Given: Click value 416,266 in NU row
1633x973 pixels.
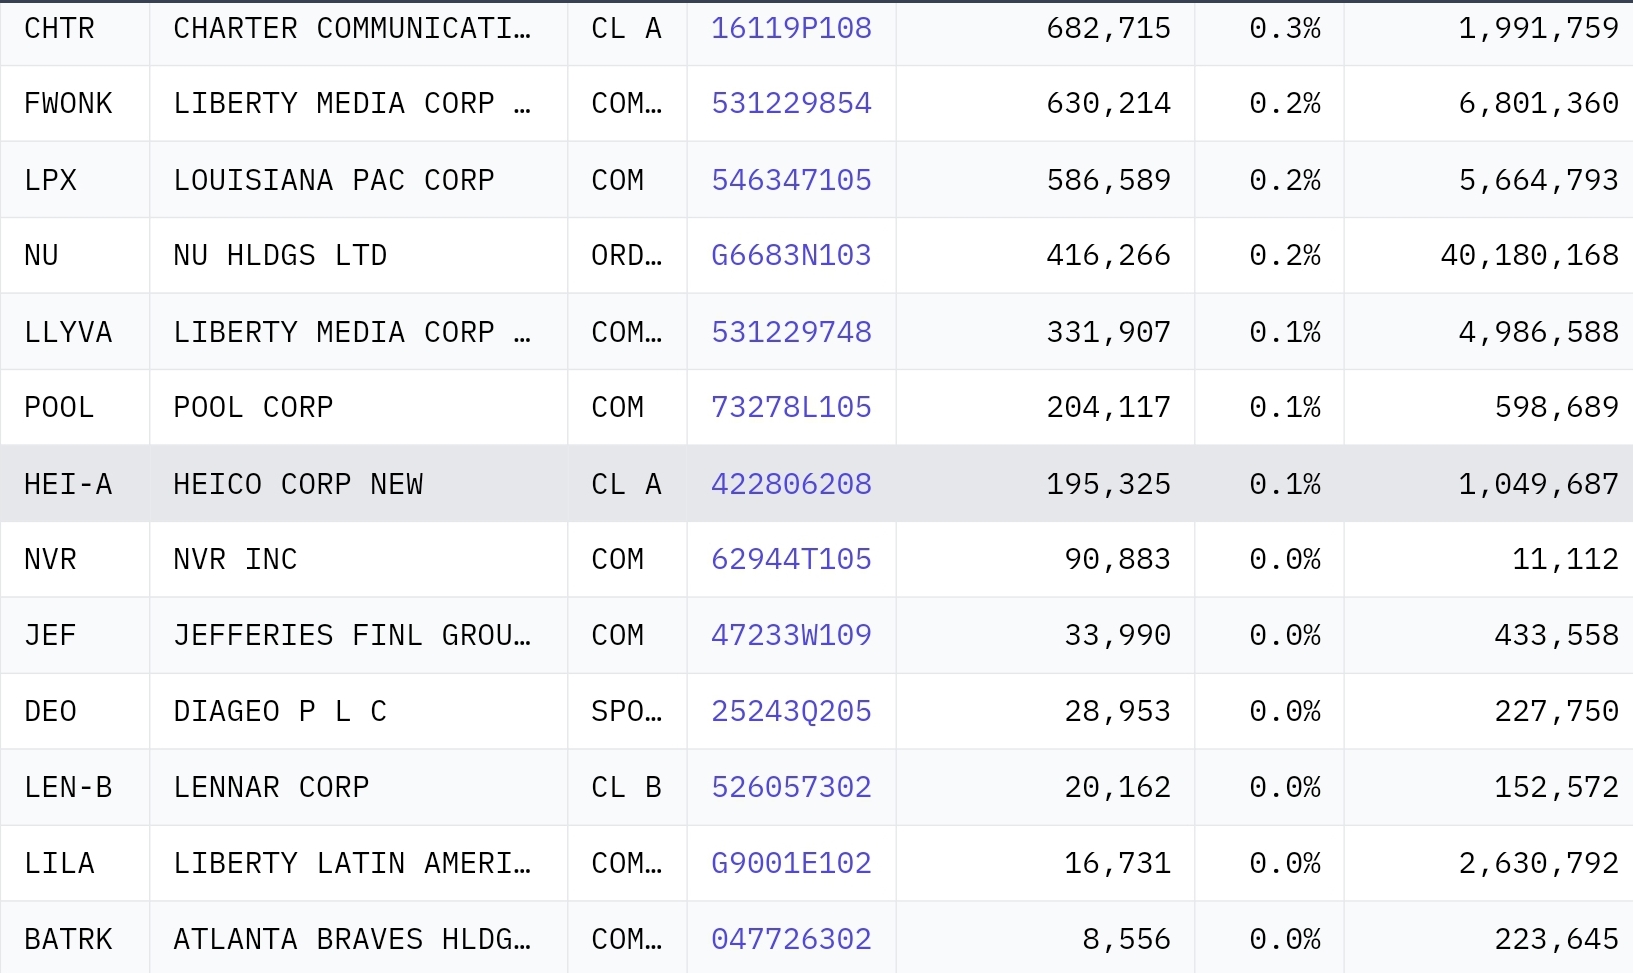Looking at the screenshot, I should pos(1108,255).
